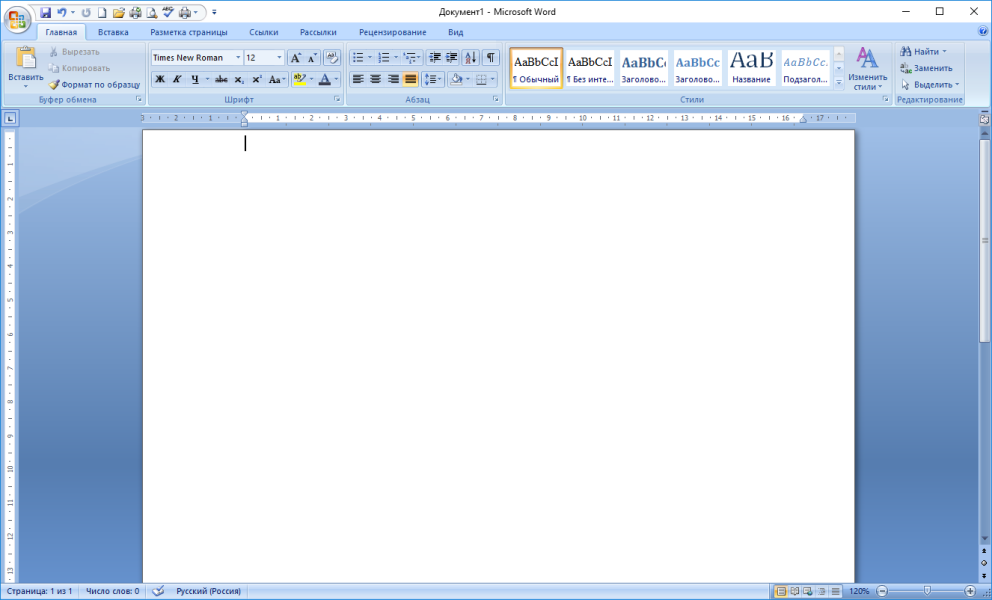
Task: Expand the styles gallery More arrow
Action: click(x=839, y=82)
